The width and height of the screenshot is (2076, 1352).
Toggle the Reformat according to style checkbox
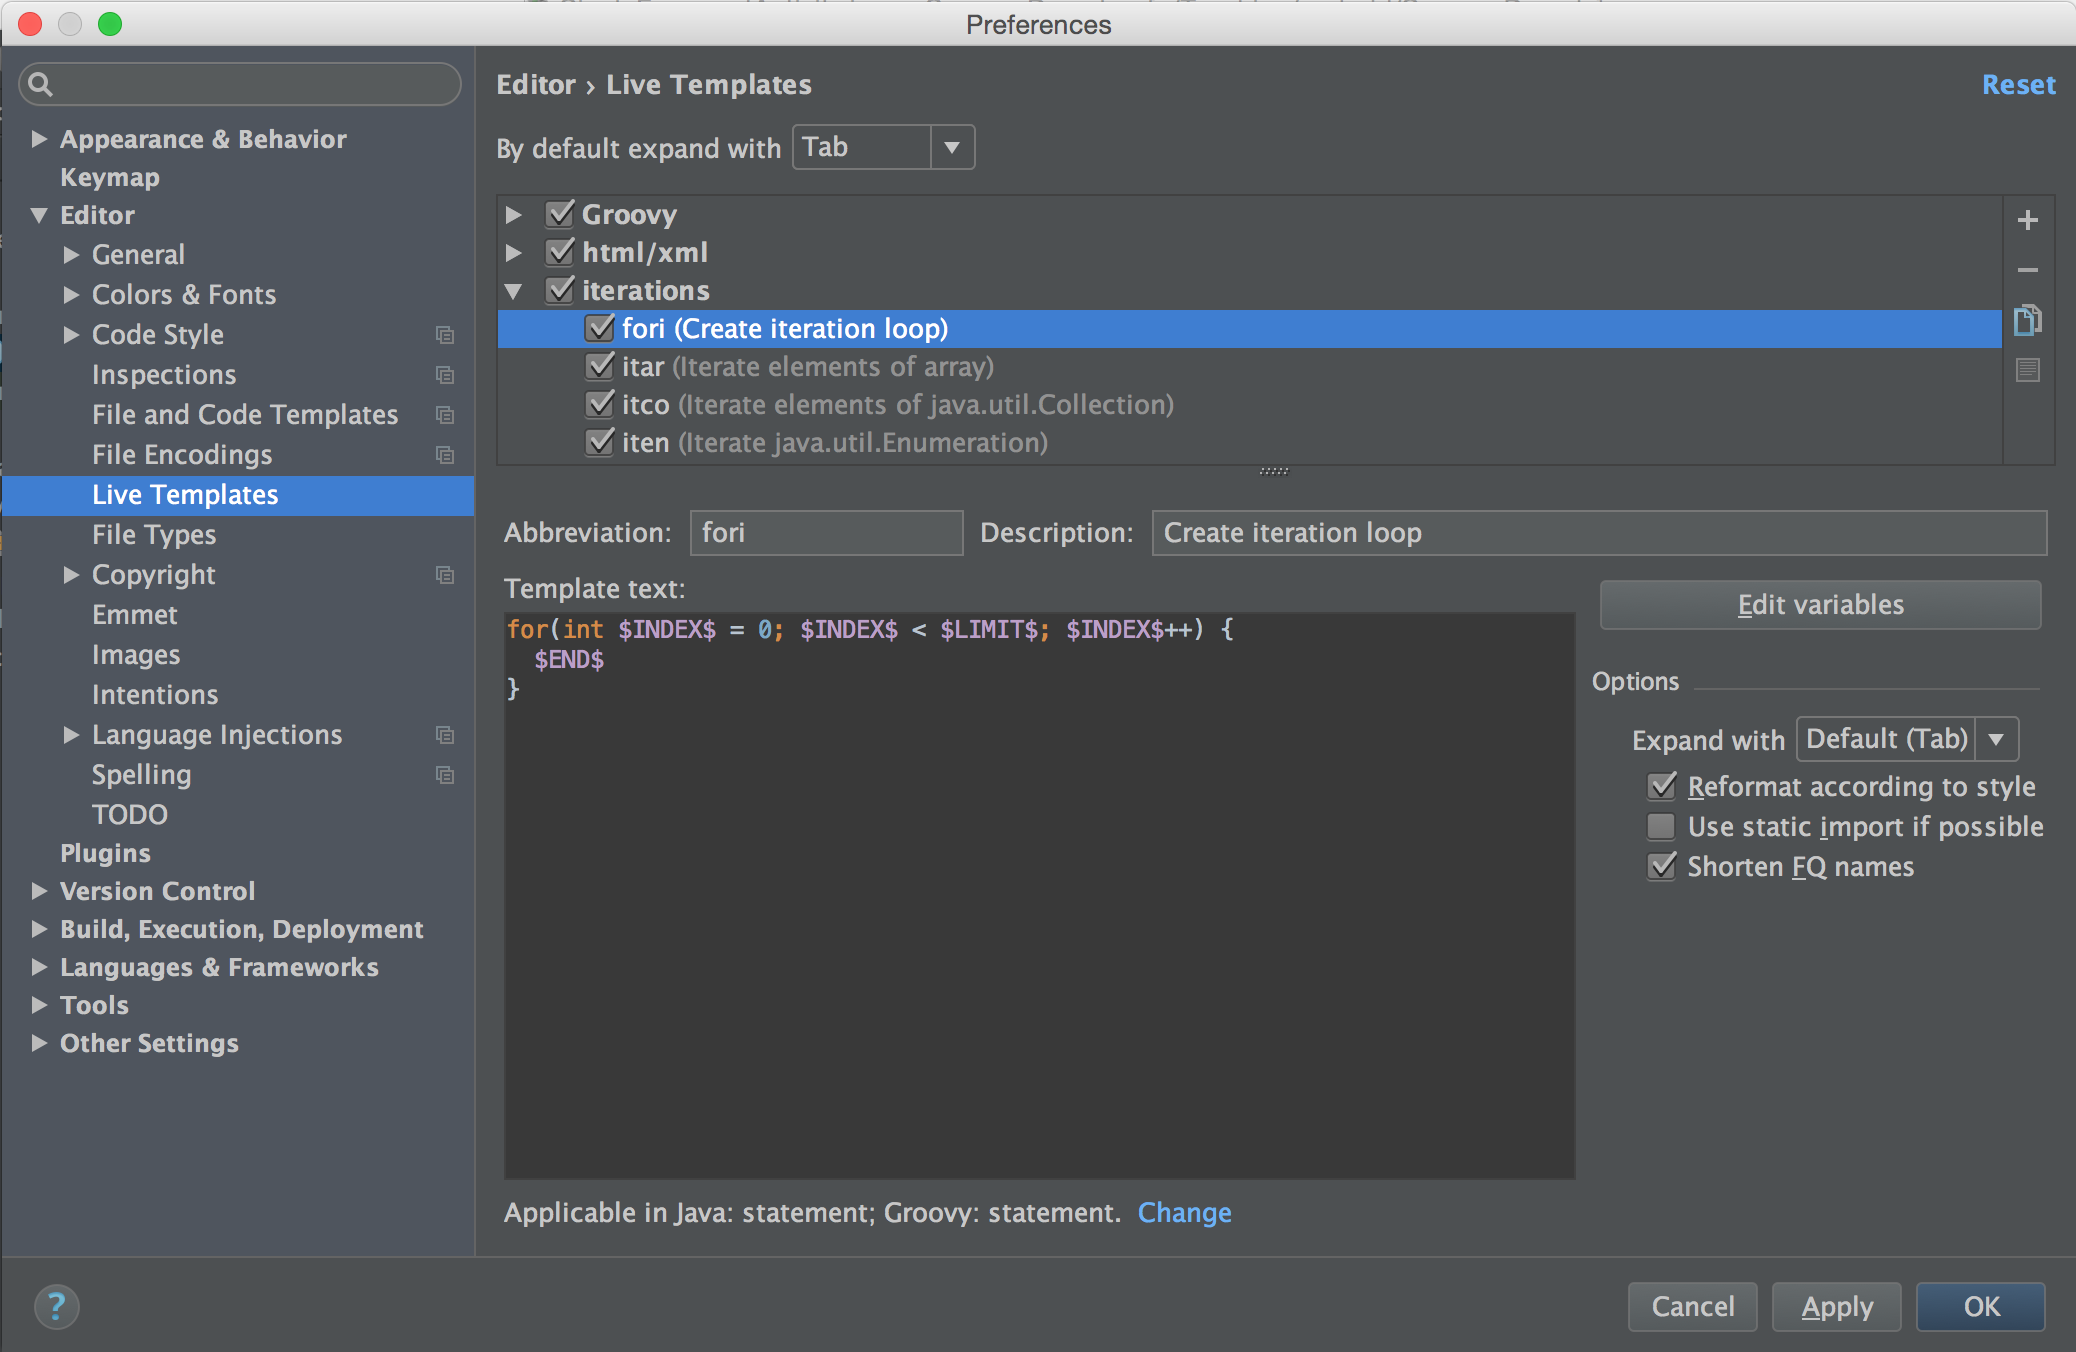(x=1661, y=786)
